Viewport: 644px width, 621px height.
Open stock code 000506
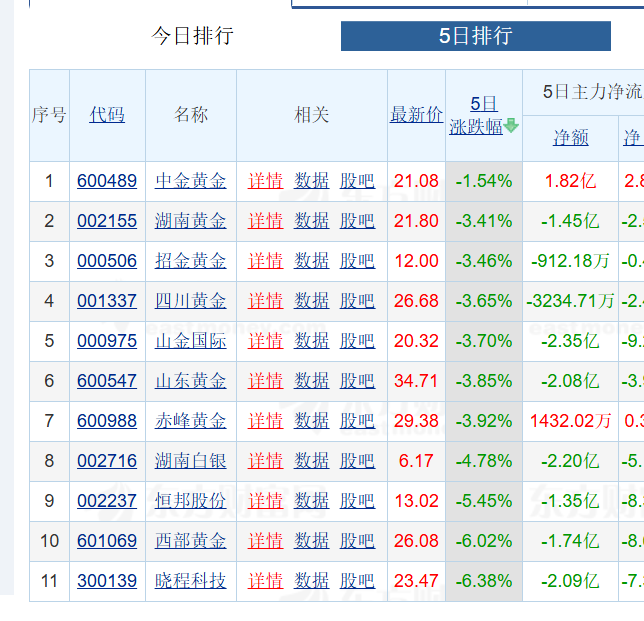pos(107,261)
